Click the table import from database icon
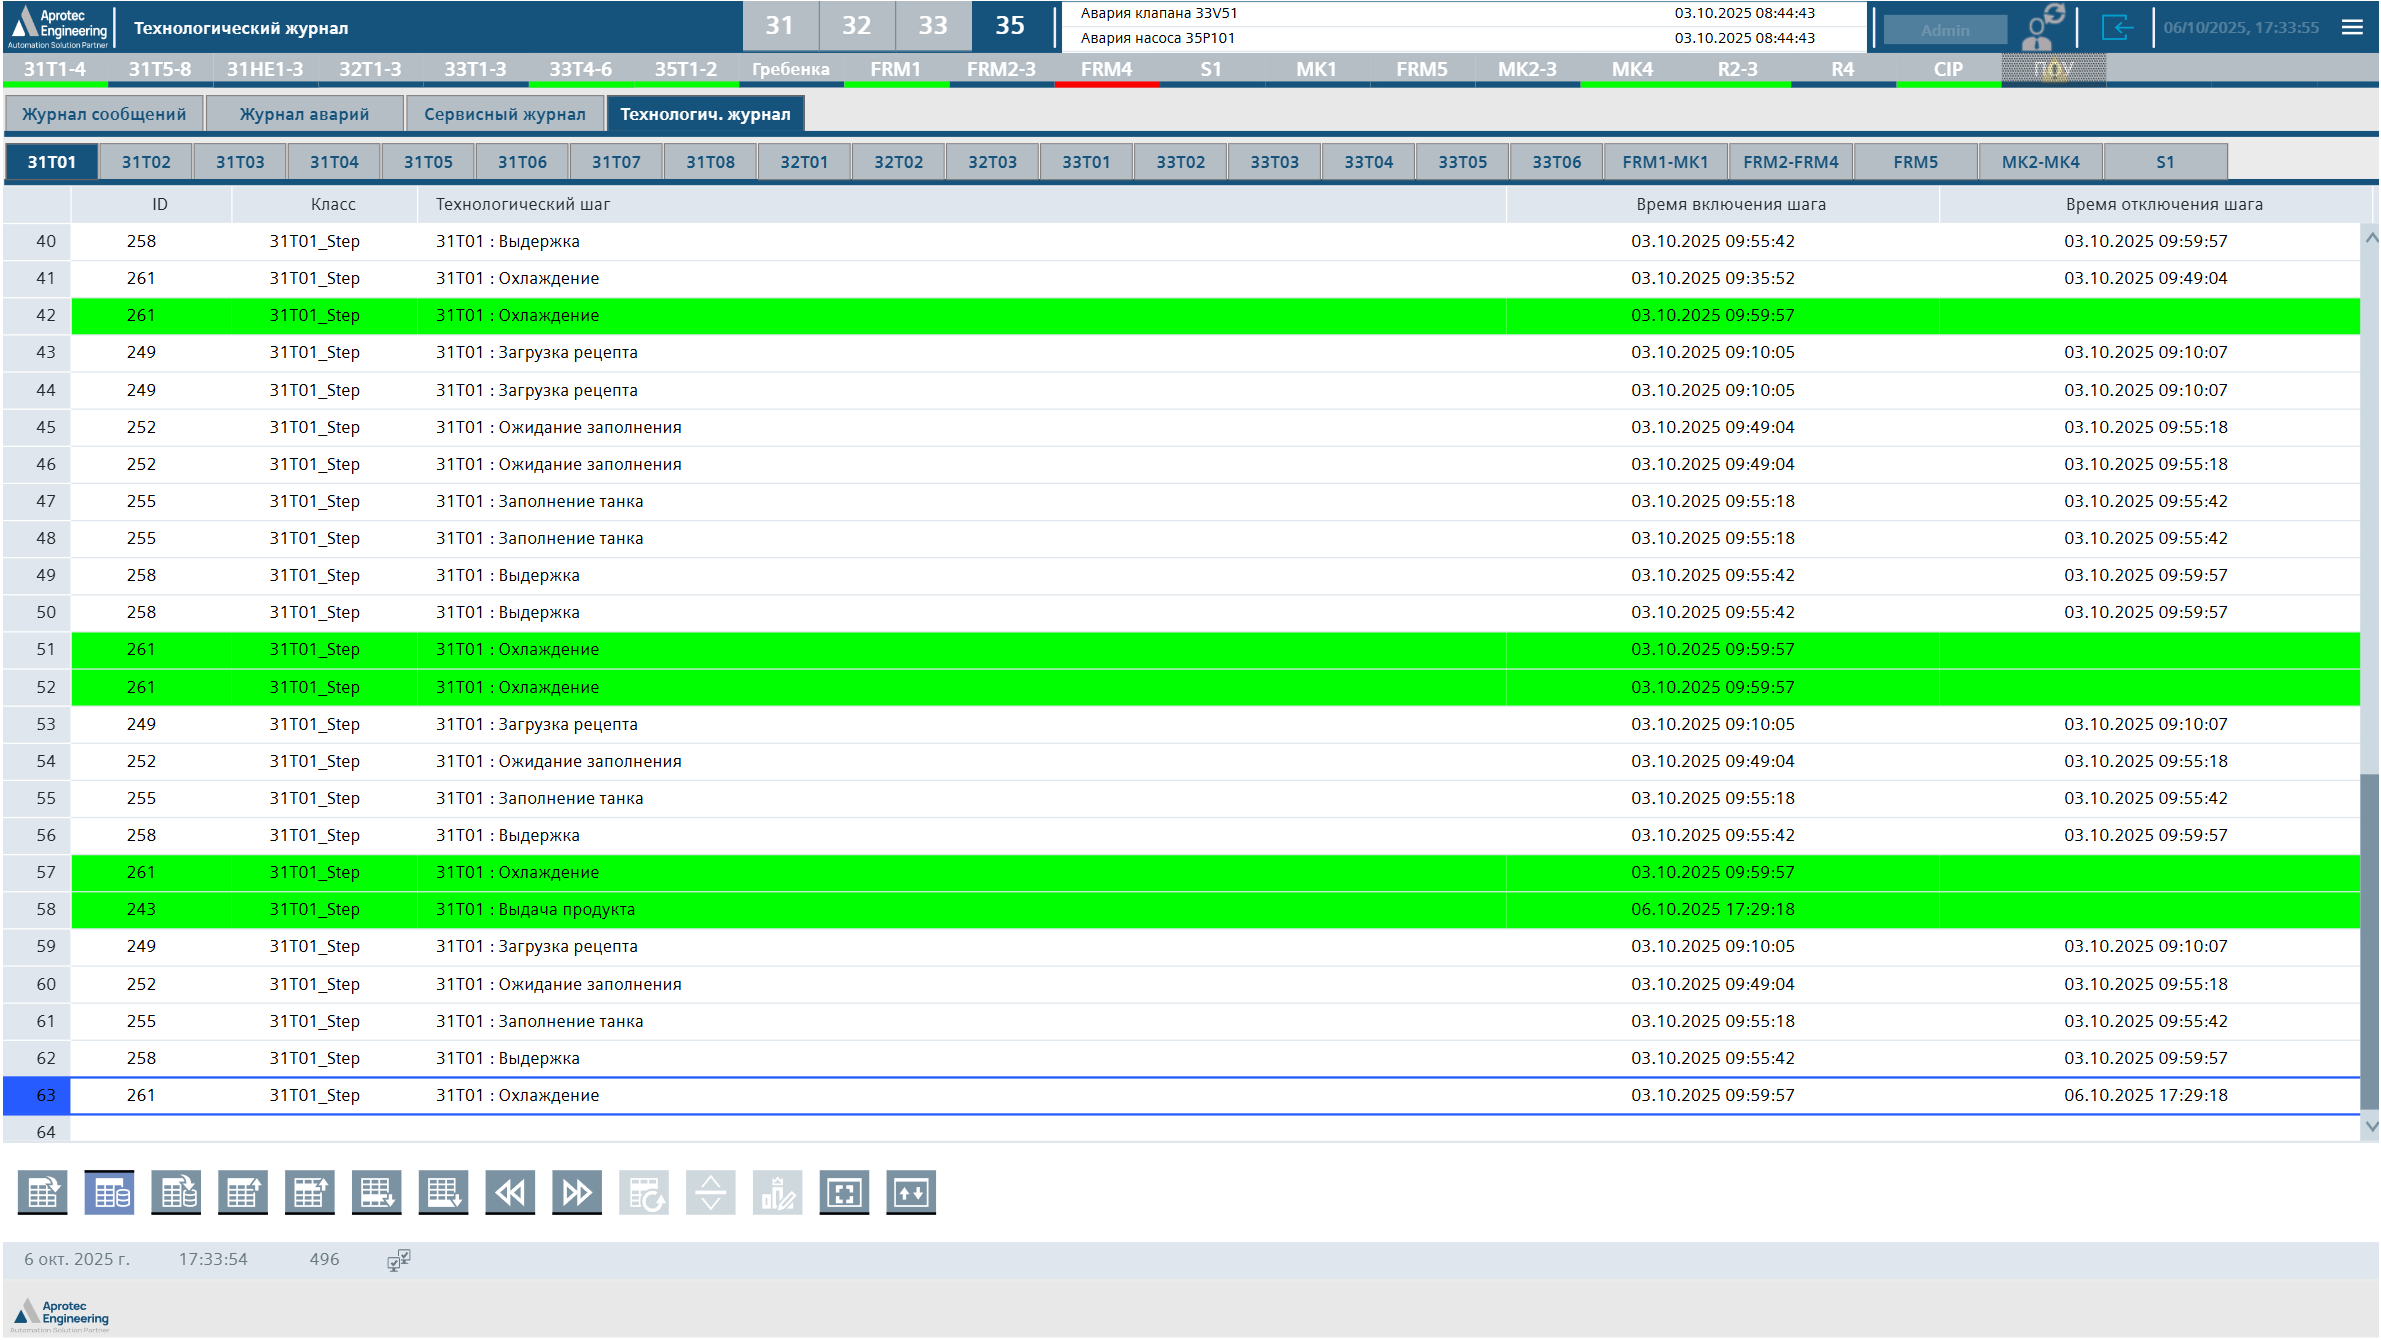Screen dimensions: 2381x1340 pos(176,1192)
